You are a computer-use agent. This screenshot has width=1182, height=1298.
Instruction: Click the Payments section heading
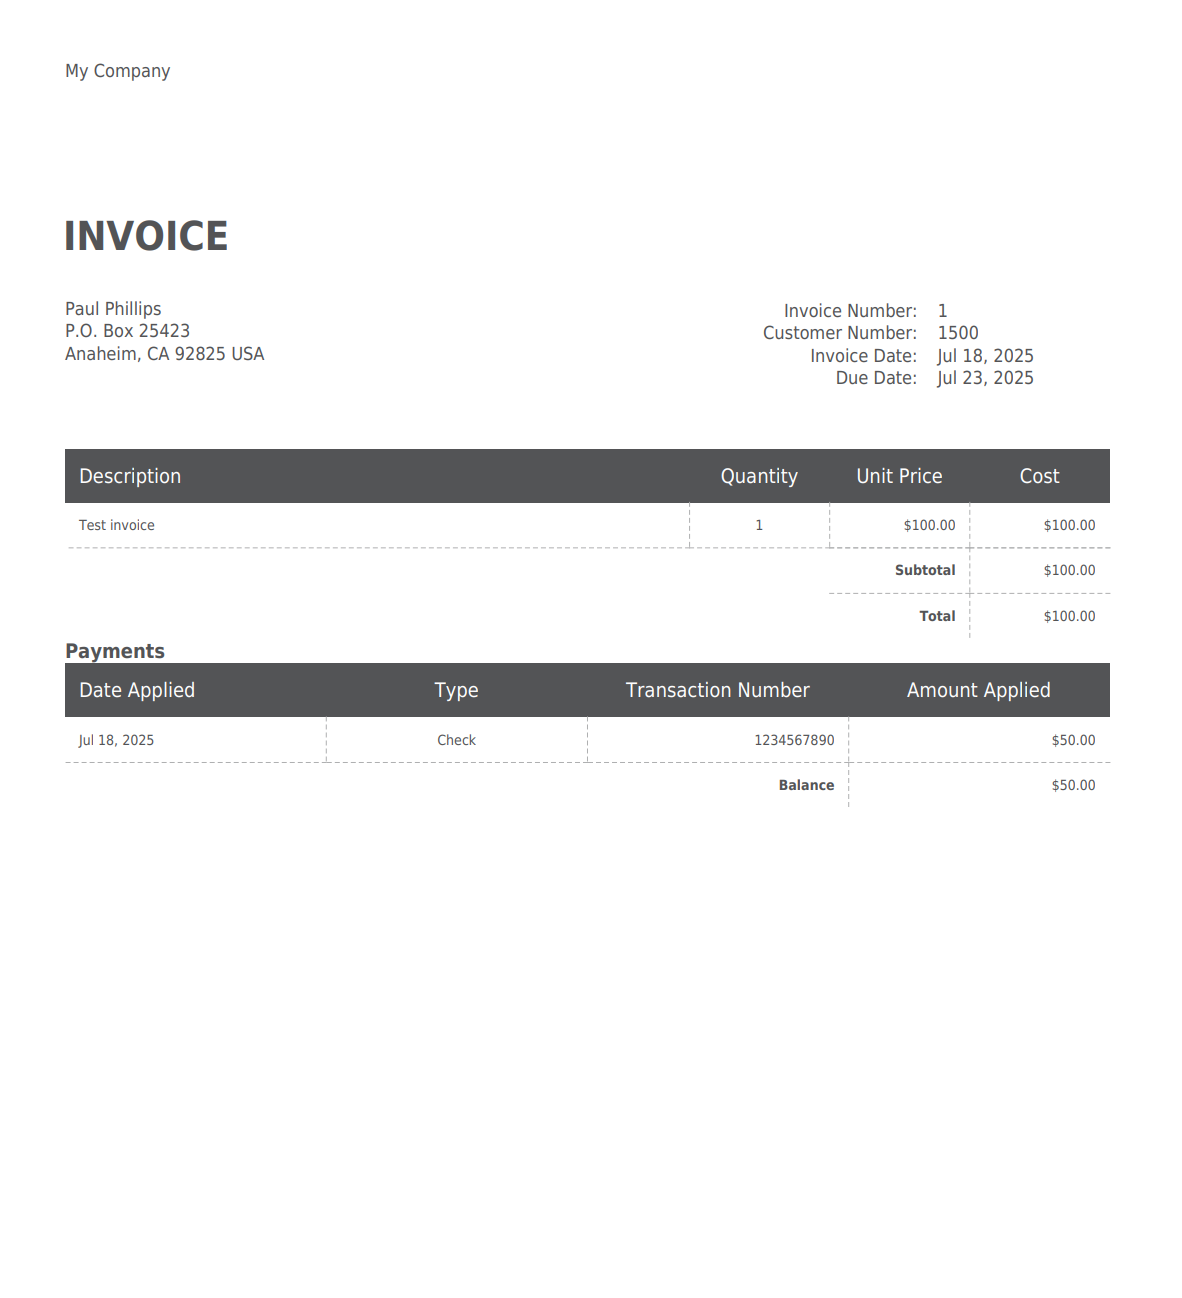(115, 651)
